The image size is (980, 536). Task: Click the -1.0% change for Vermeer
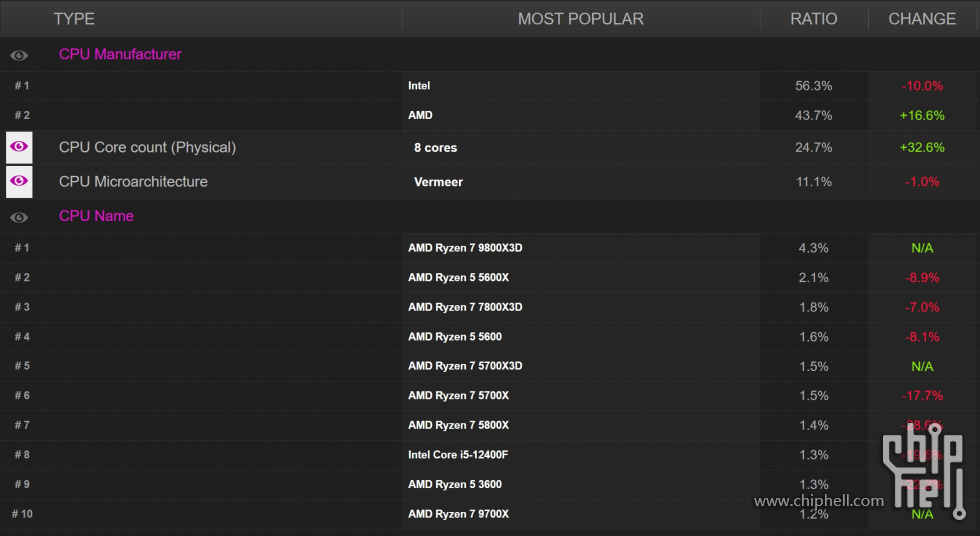(x=922, y=182)
